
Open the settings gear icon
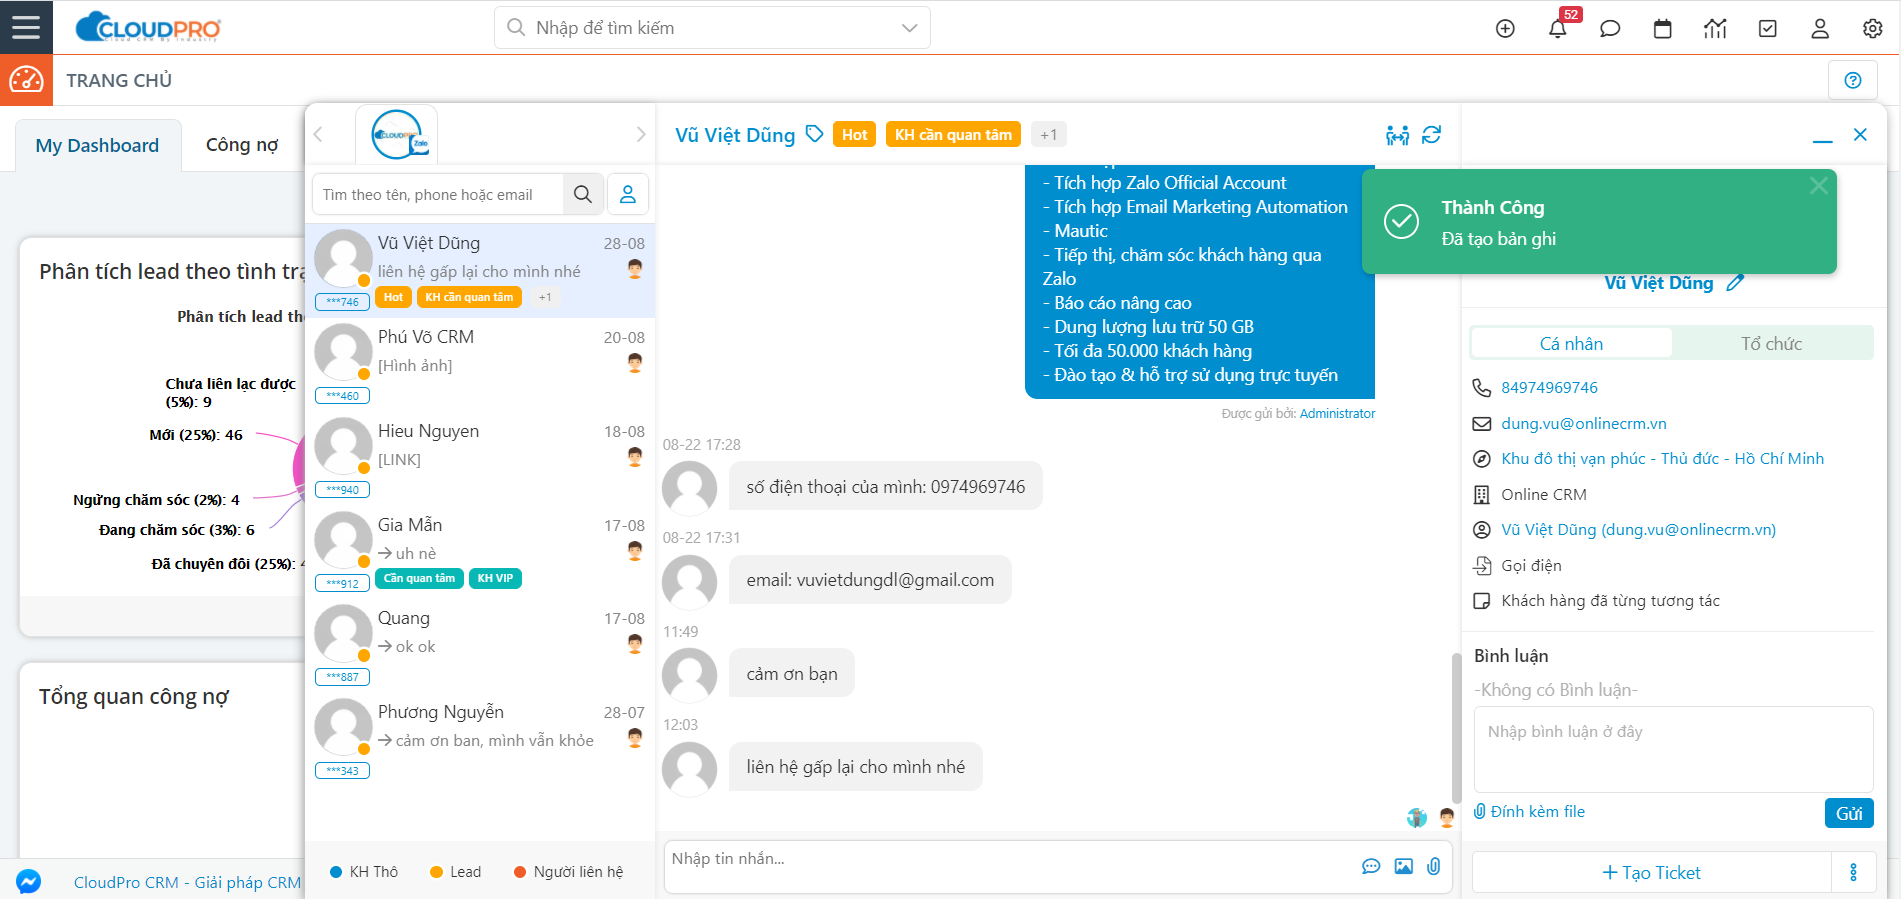coord(1873,28)
